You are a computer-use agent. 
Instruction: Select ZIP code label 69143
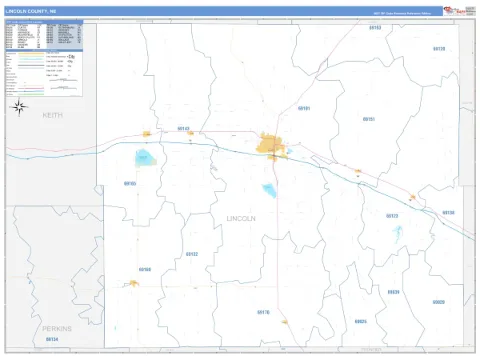point(183,129)
